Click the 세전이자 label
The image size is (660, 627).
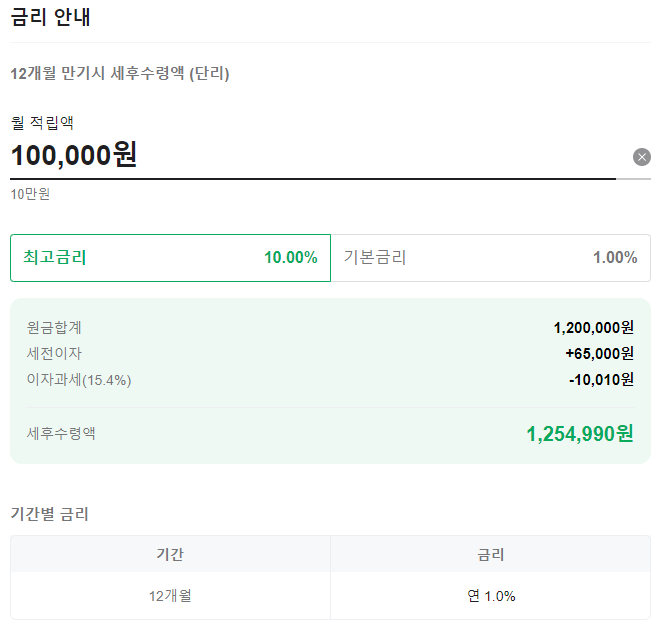point(54,353)
